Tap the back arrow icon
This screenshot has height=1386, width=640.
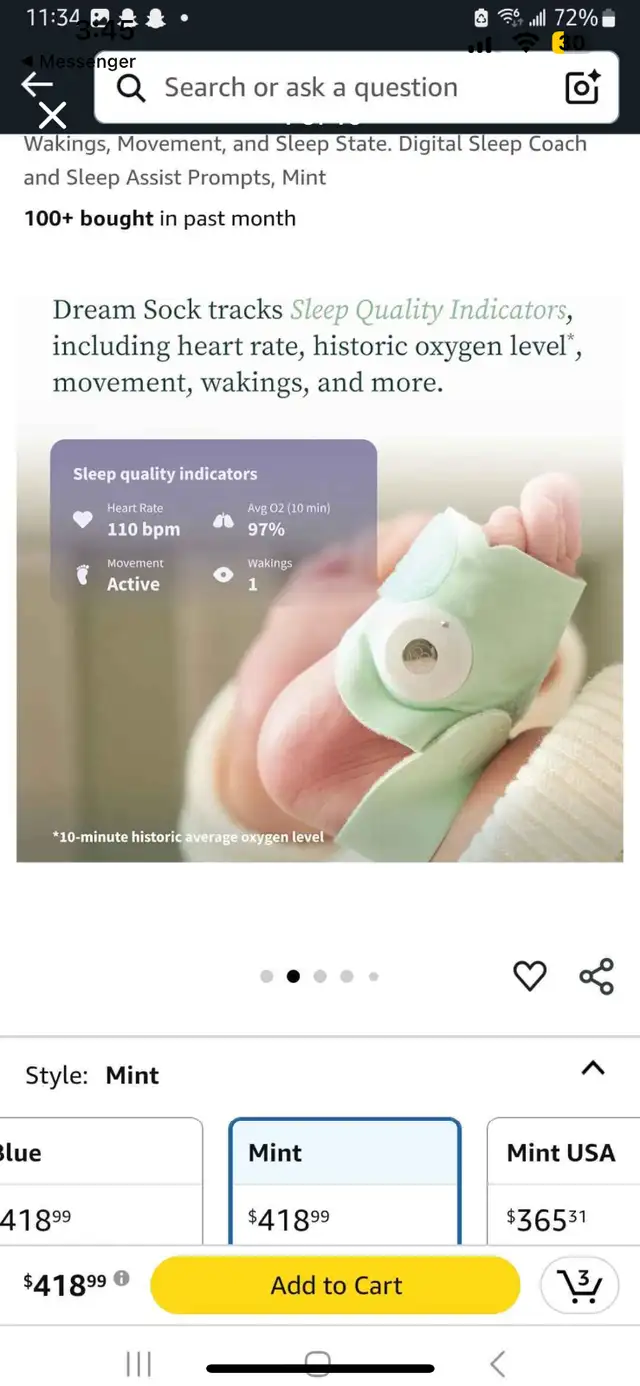point(38,85)
